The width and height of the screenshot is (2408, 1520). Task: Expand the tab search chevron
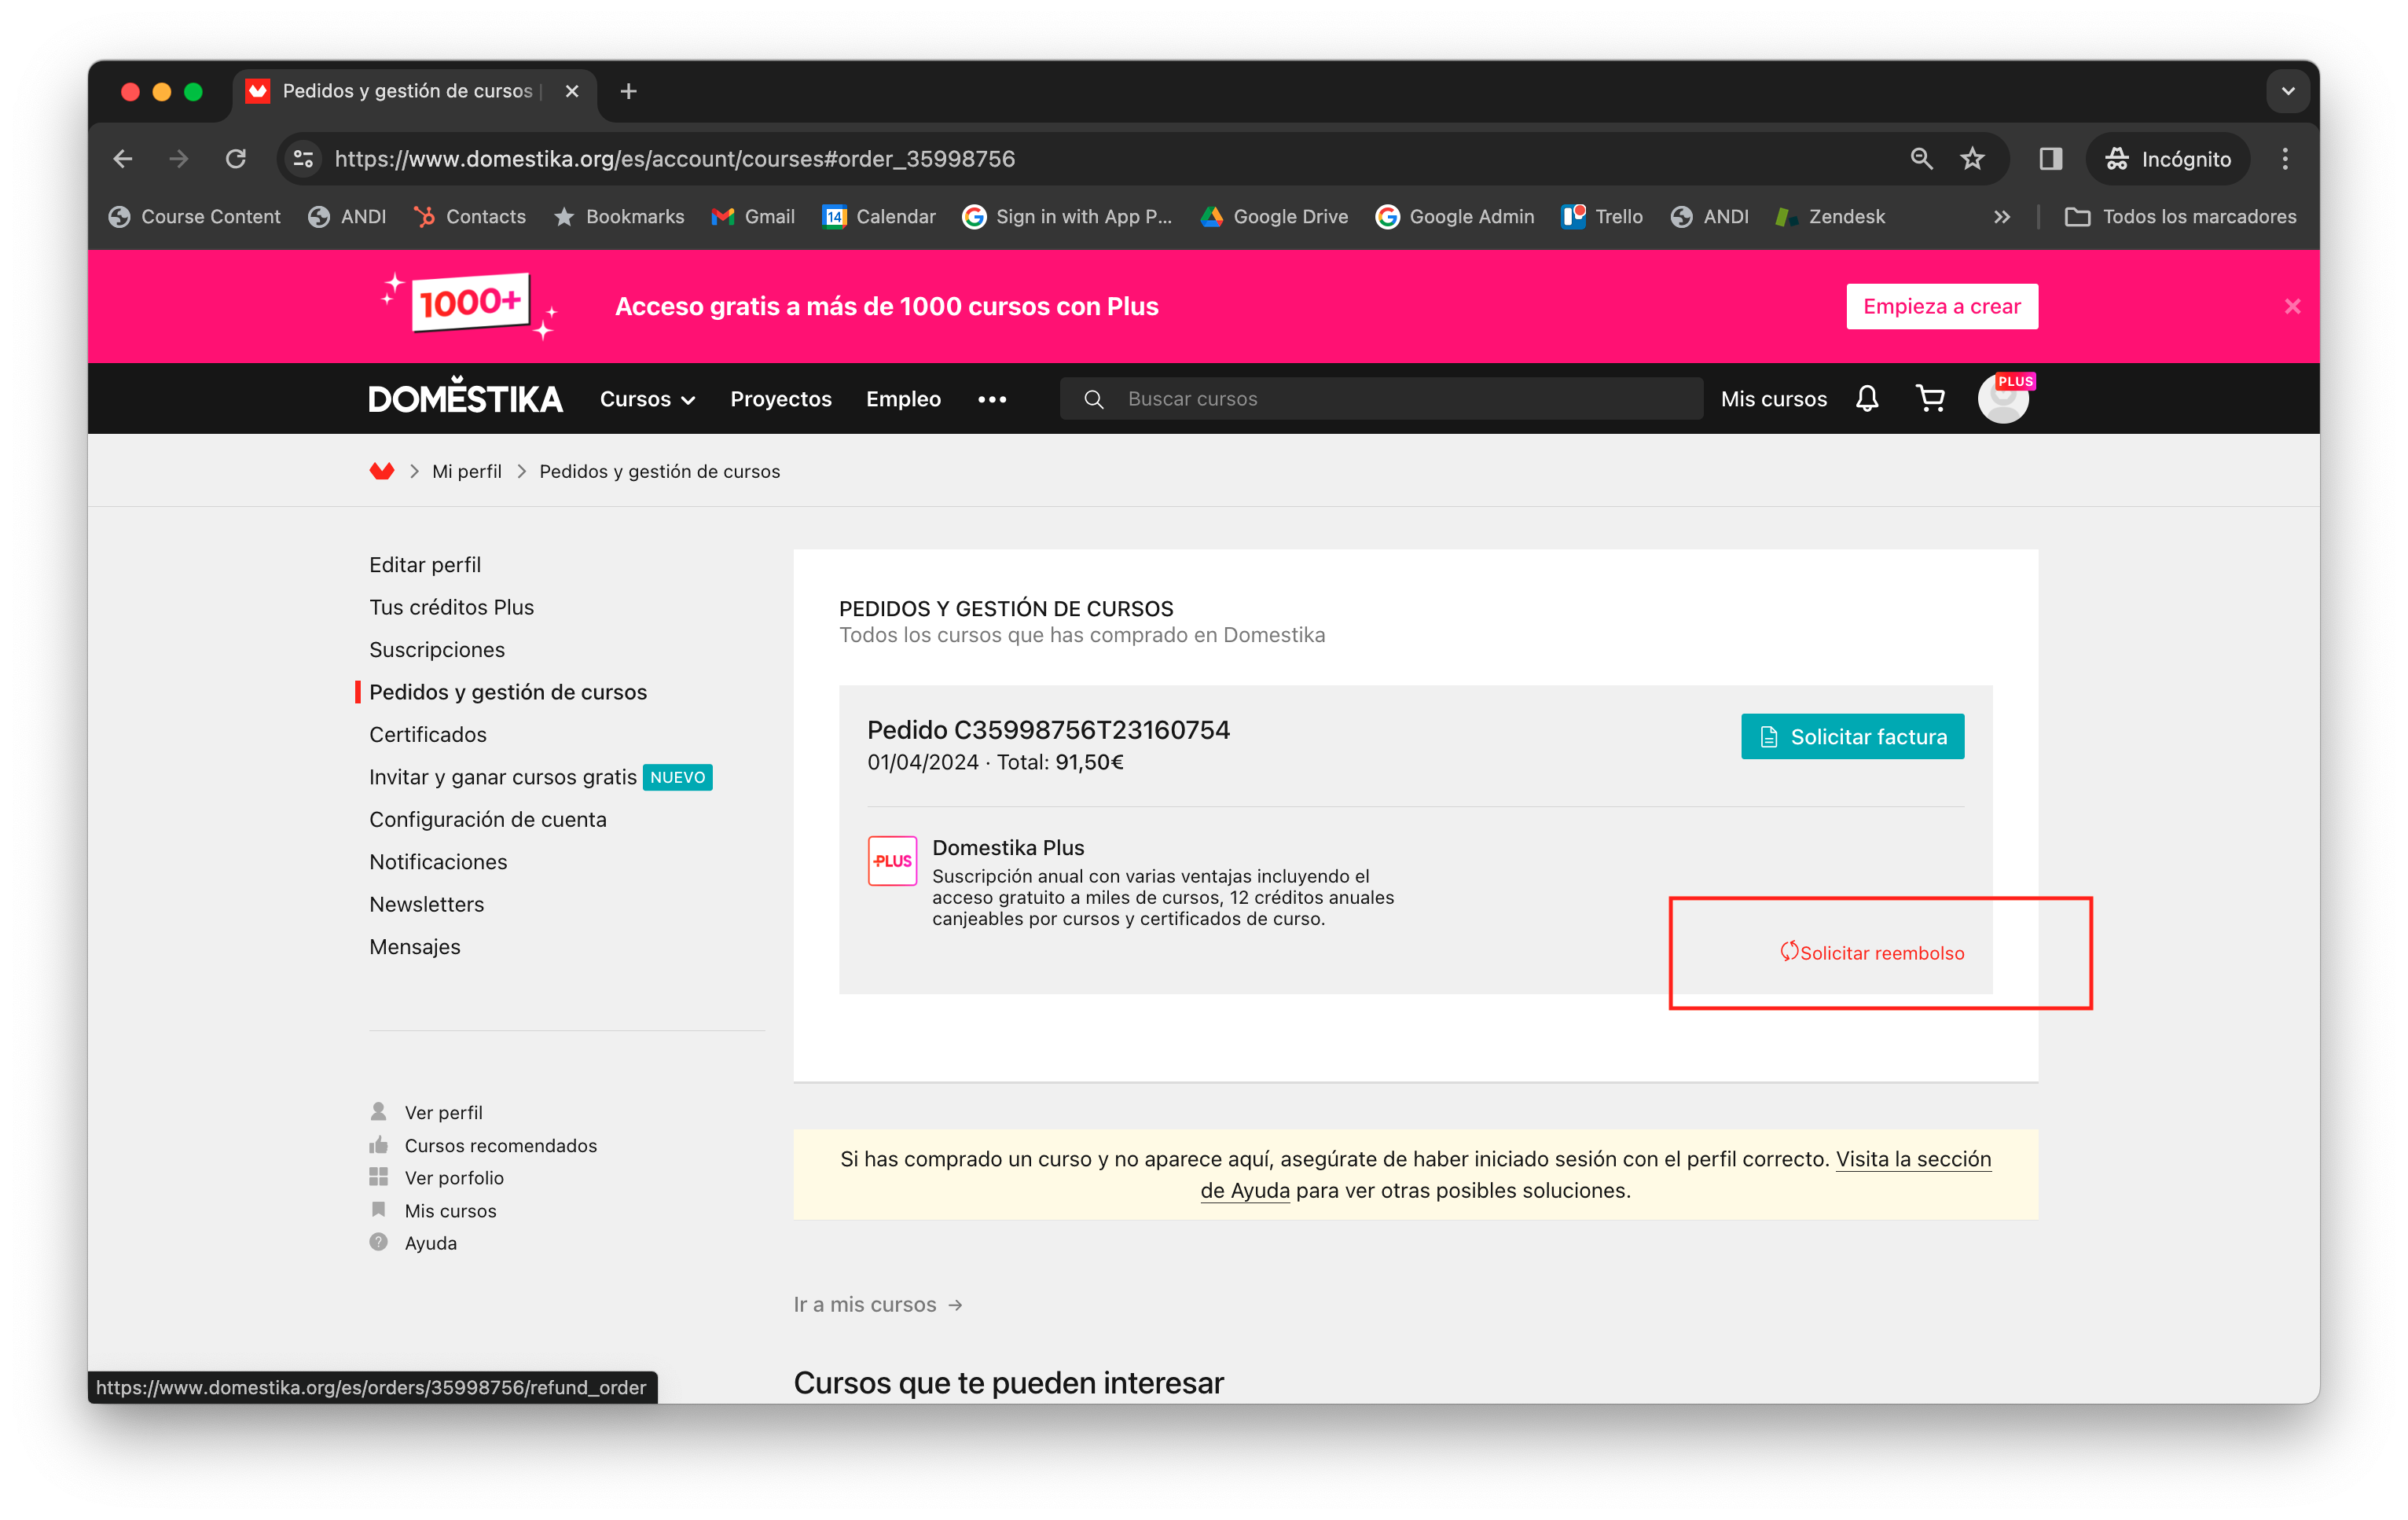pos(2288,91)
